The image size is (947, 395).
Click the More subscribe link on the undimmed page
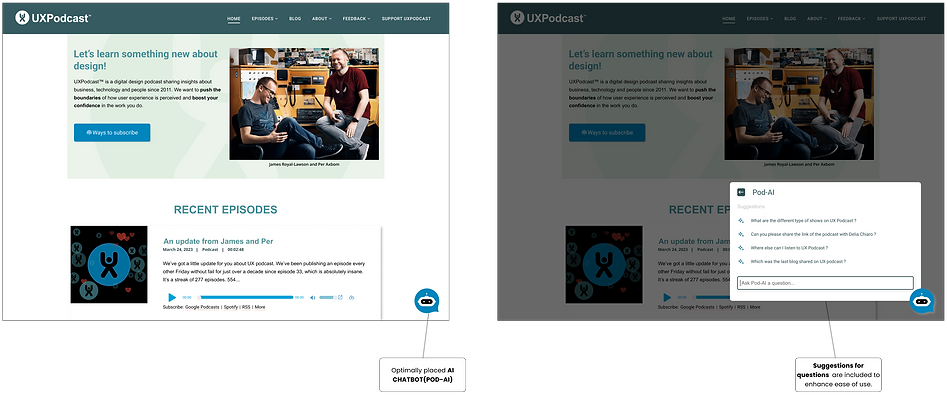coord(260,307)
